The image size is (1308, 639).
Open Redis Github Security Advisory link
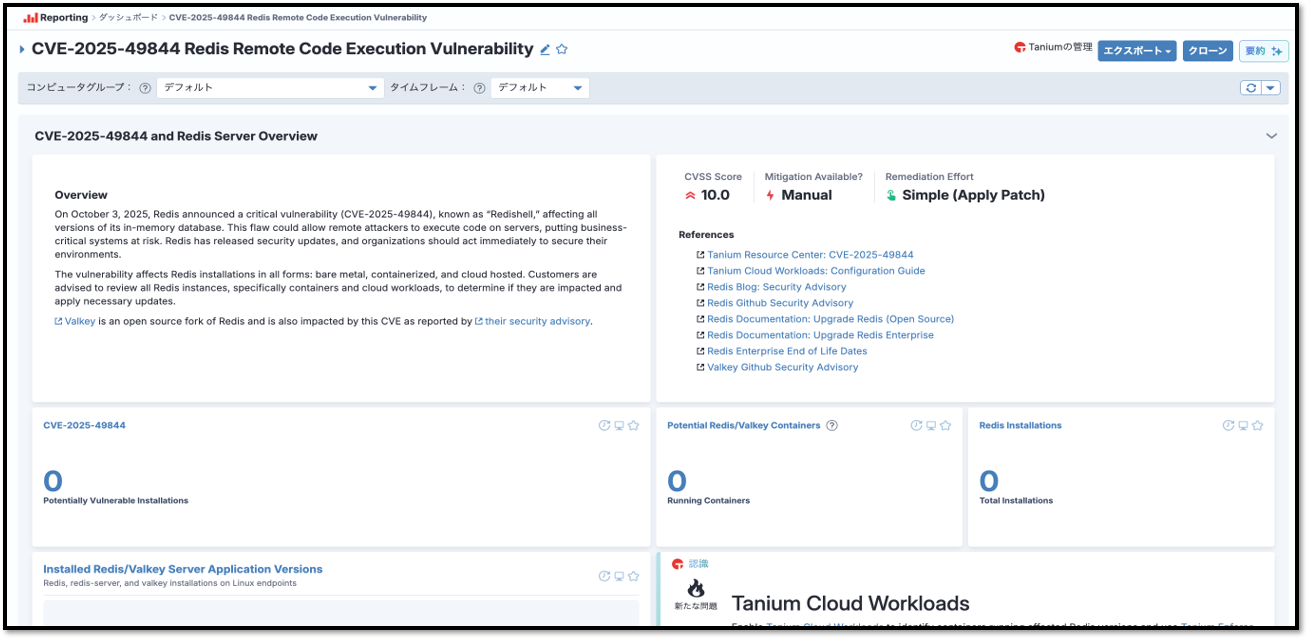[780, 303]
